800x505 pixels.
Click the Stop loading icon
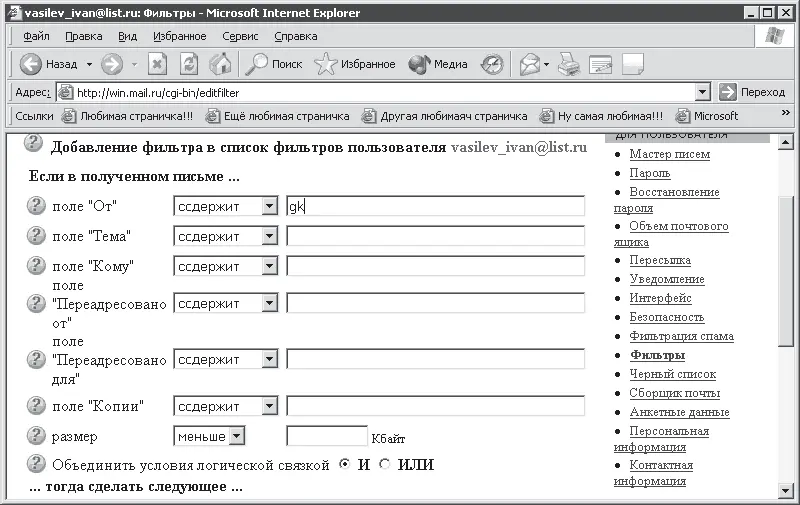tap(158, 64)
